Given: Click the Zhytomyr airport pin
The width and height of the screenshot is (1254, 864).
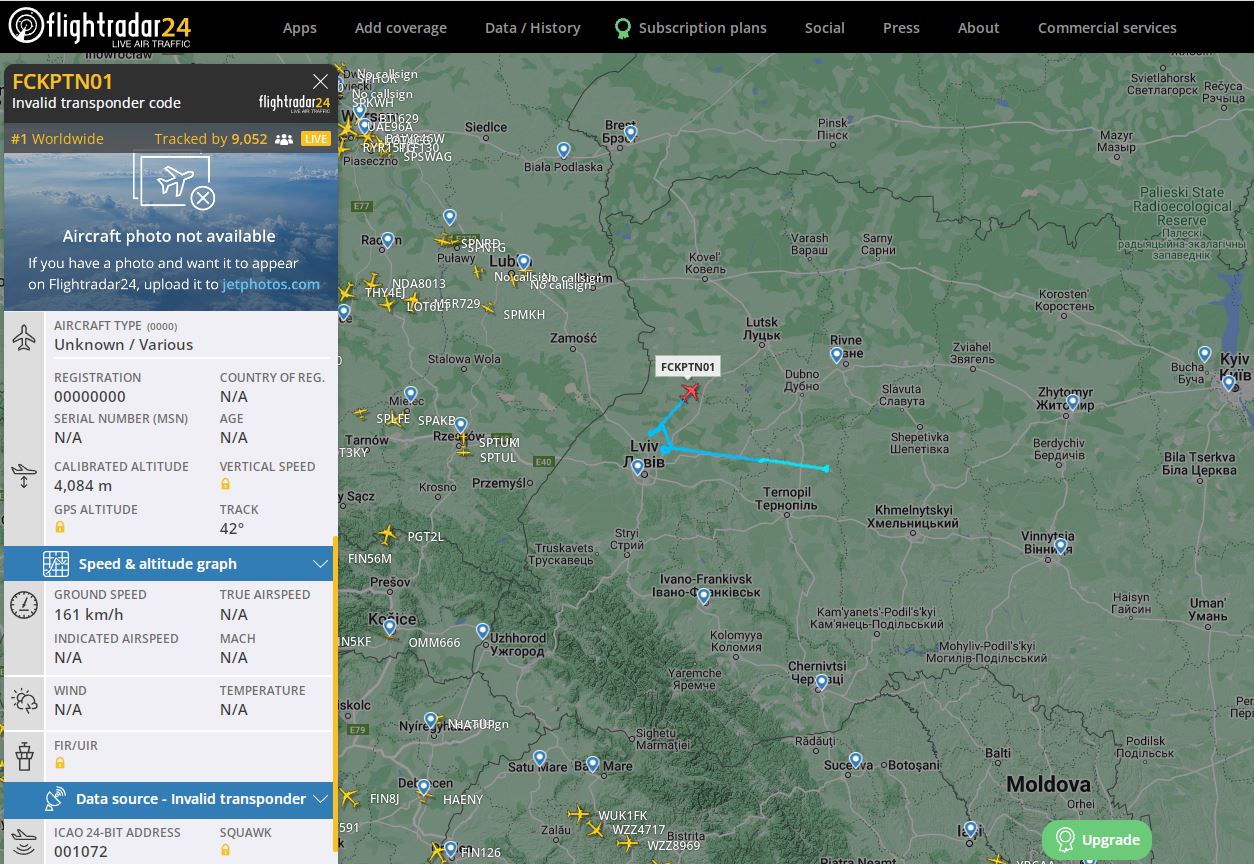Looking at the screenshot, I should pyautogui.click(x=1072, y=403).
